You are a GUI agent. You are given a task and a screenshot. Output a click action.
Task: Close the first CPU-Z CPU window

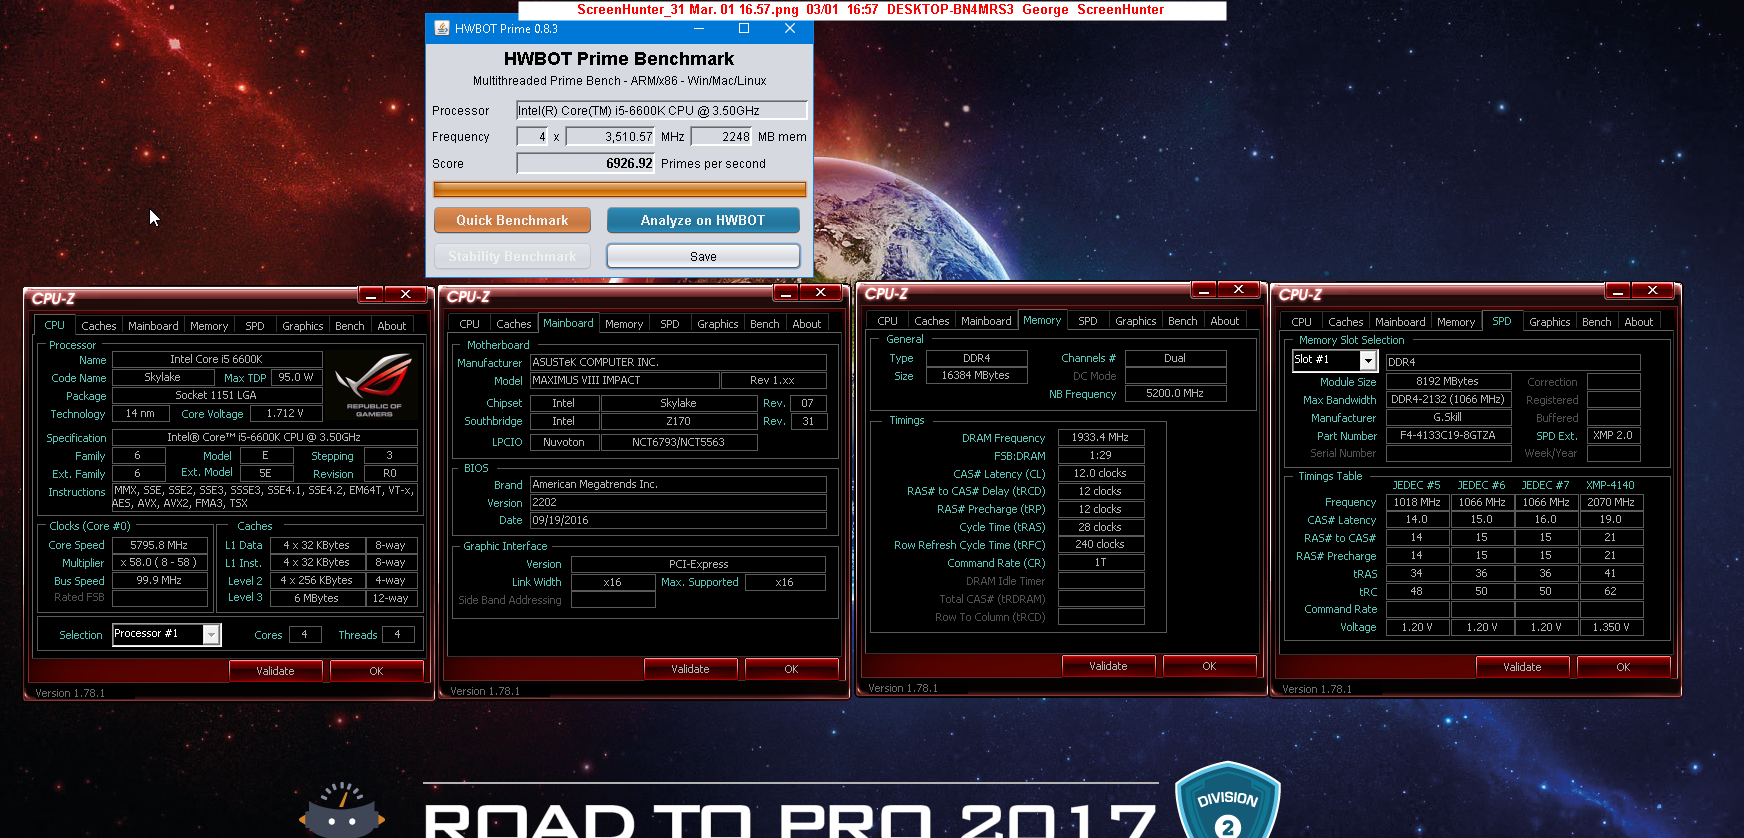405,294
